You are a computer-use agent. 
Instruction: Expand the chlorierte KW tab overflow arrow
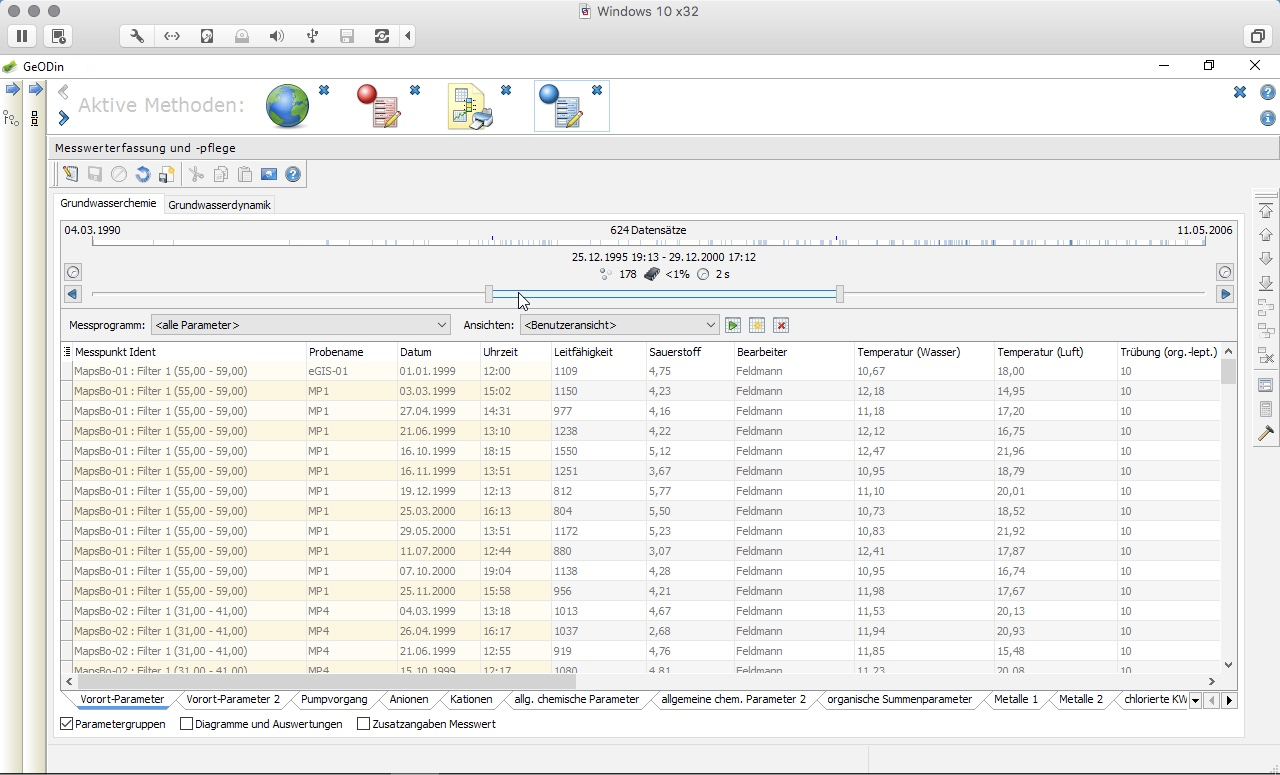pos(1194,700)
